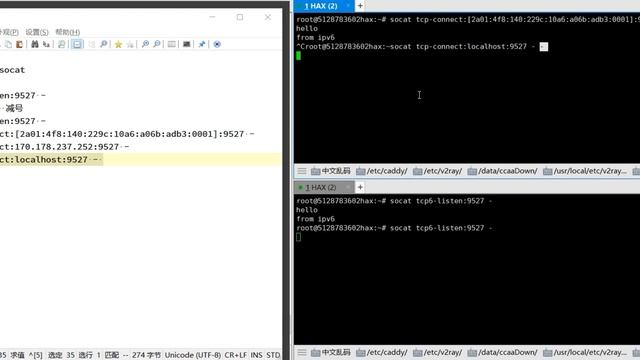
Task: Click the word wrap toolbar icon
Action: [x=62, y=44]
